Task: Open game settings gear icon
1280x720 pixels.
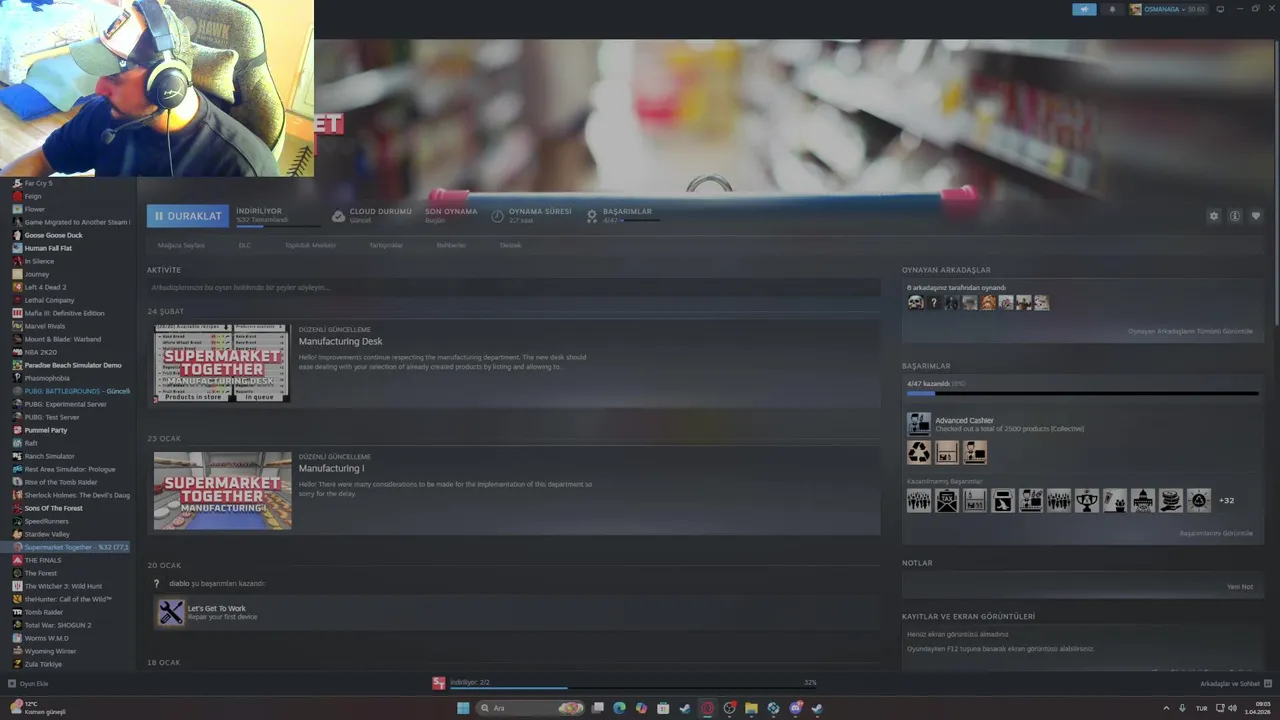Action: point(1214,216)
